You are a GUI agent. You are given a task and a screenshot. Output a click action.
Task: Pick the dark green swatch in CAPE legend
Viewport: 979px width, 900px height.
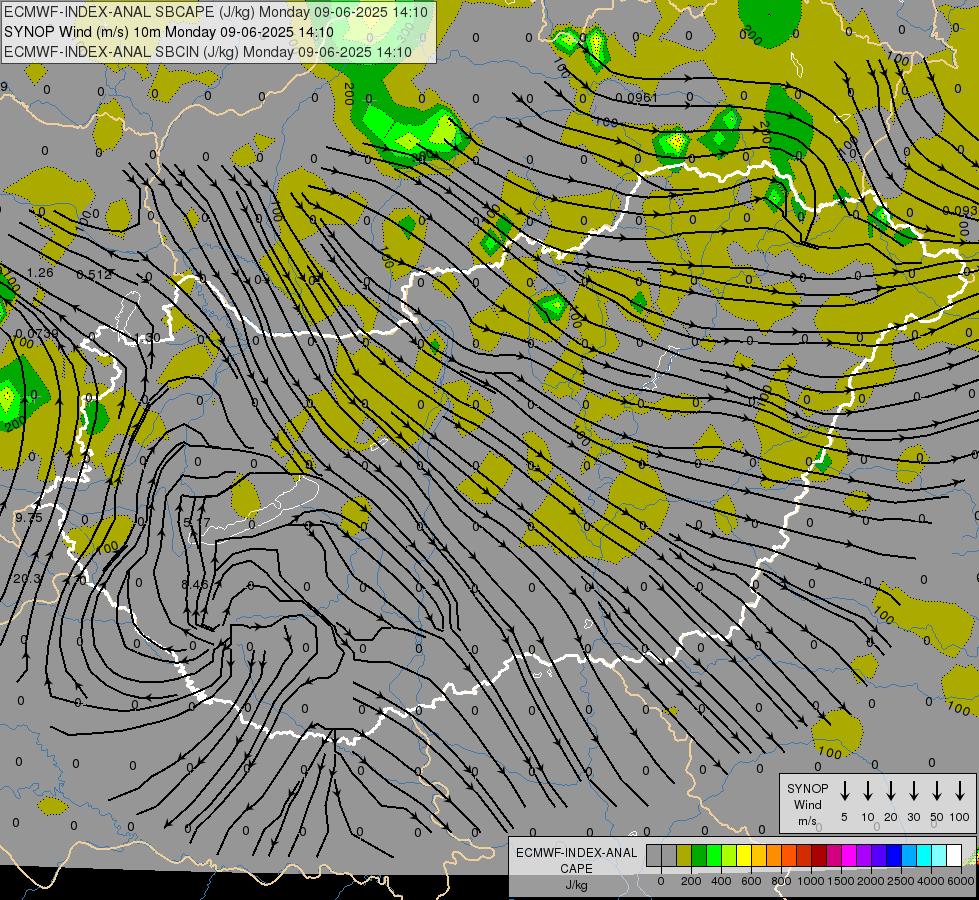(699, 855)
